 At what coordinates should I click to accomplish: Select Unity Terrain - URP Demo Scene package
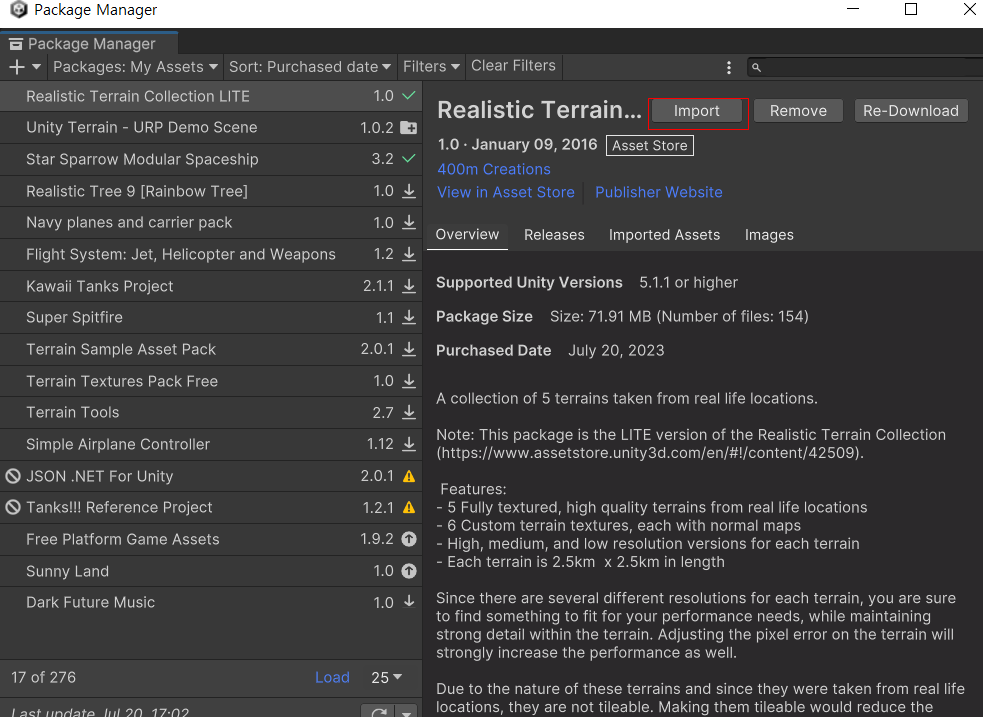tap(211, 128)
